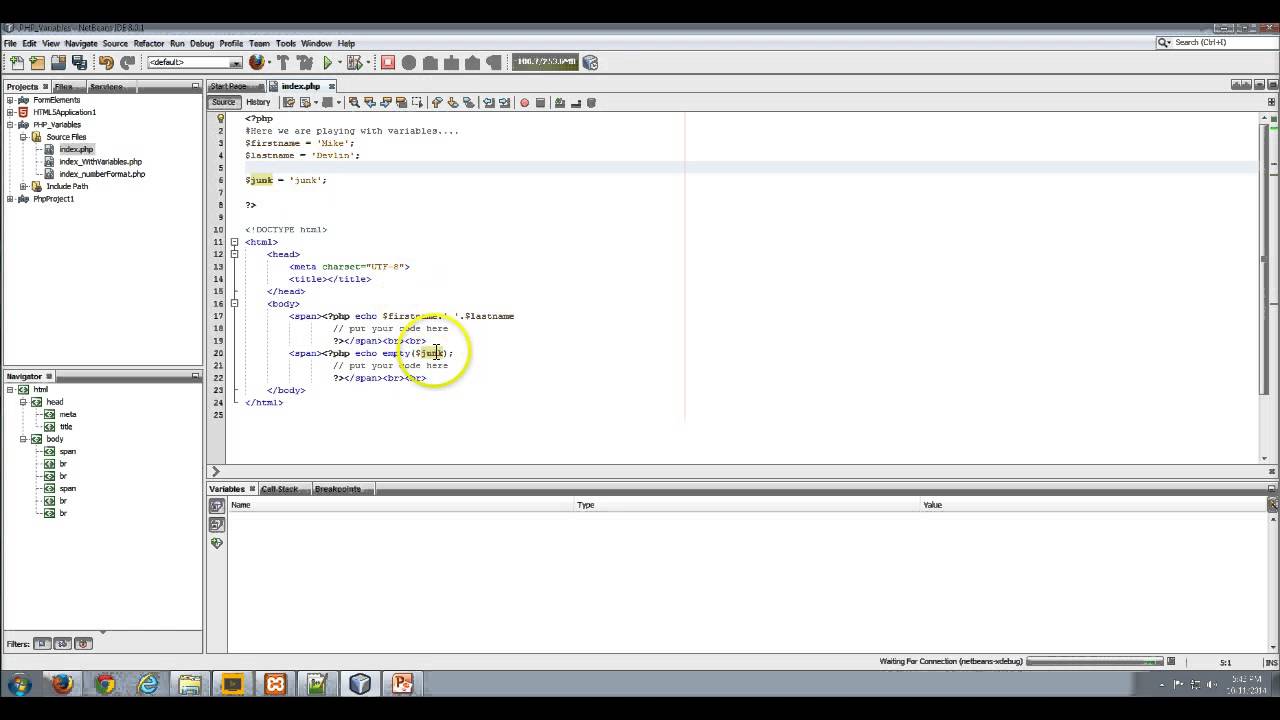Click the Previous Bookmark icon in editor toolbar
This screenshot has height=720, width=1280.
pos(437,102)
